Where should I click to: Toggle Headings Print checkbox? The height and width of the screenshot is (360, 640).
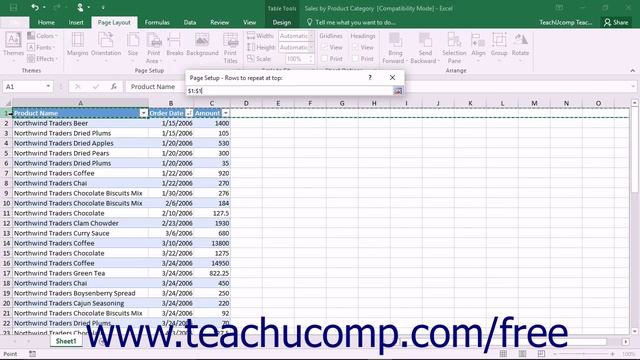coord(356,59)
